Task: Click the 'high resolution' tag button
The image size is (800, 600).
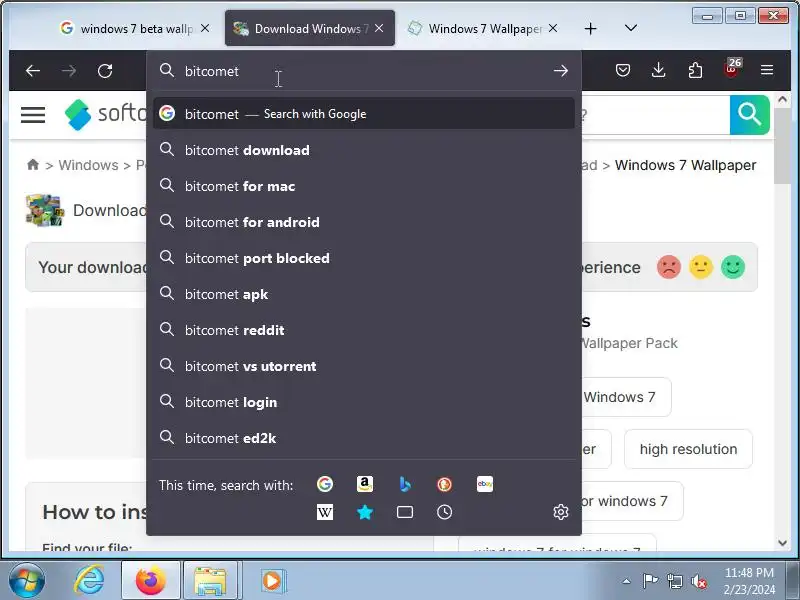Action: 688,449
